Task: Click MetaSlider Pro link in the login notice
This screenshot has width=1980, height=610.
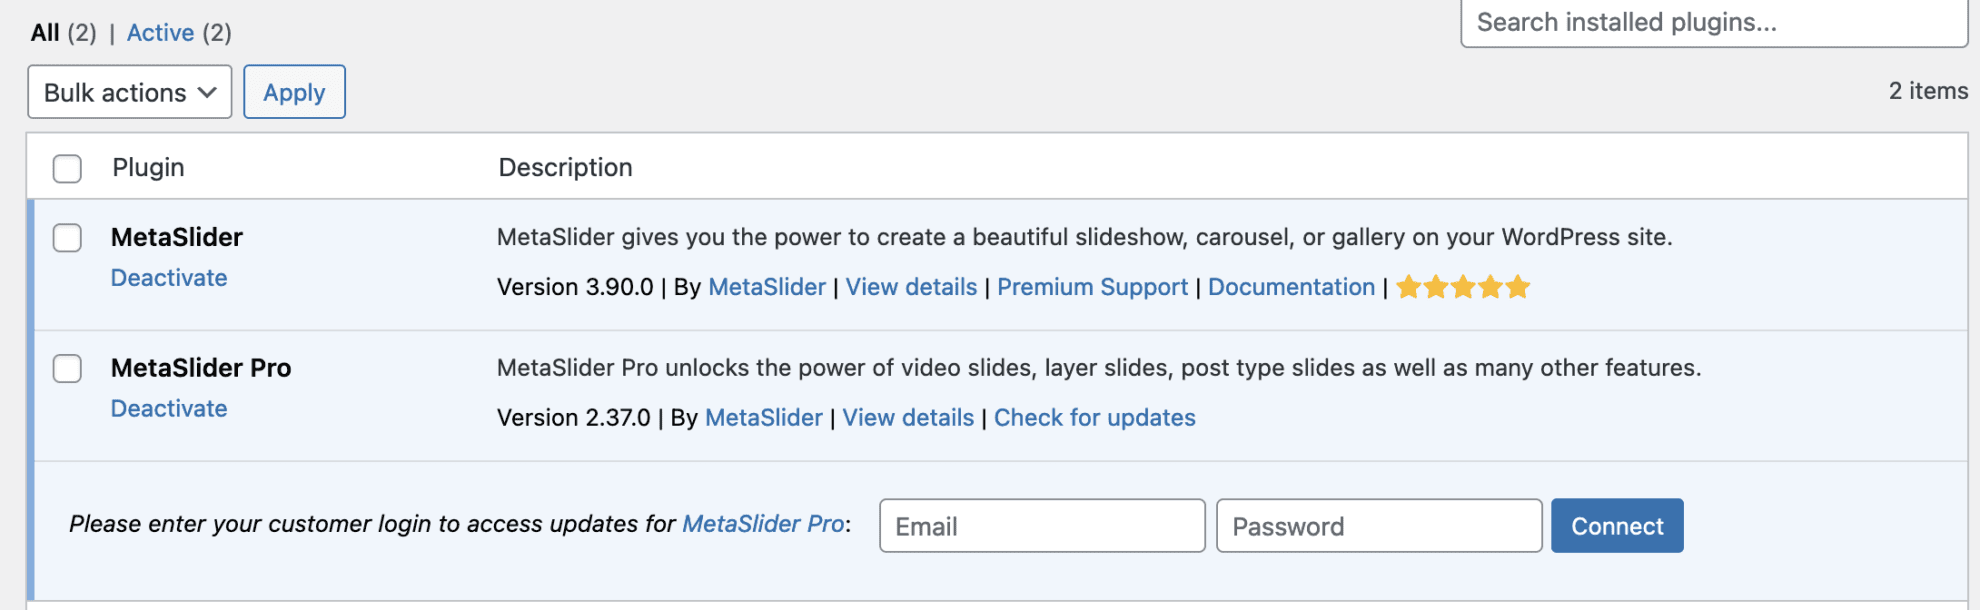Action: (x=762, y=524)
